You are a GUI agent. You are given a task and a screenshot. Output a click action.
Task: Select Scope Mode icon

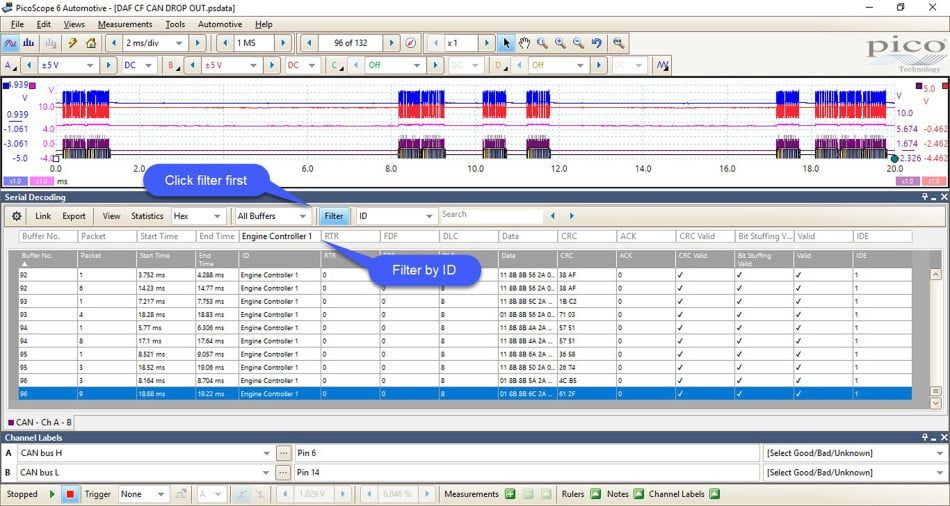pyautogui.click(x=10, y=43)
